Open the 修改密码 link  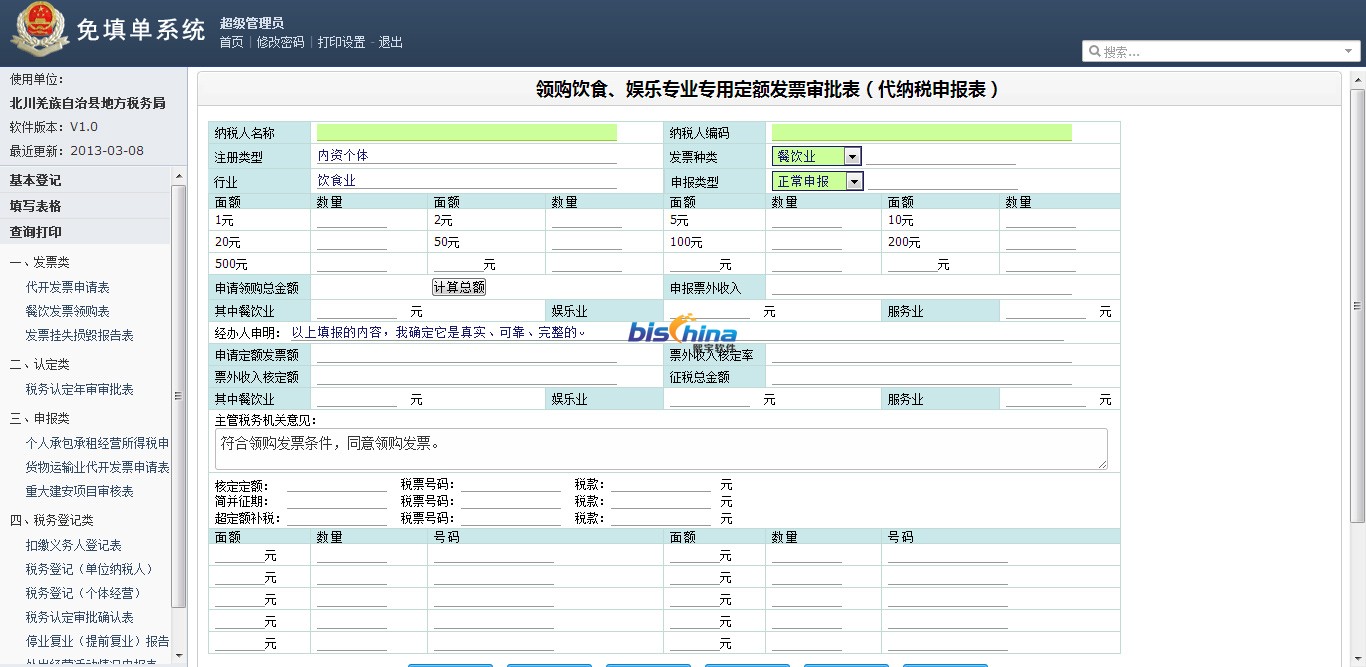pyautogui.click(x=280, y=42)
